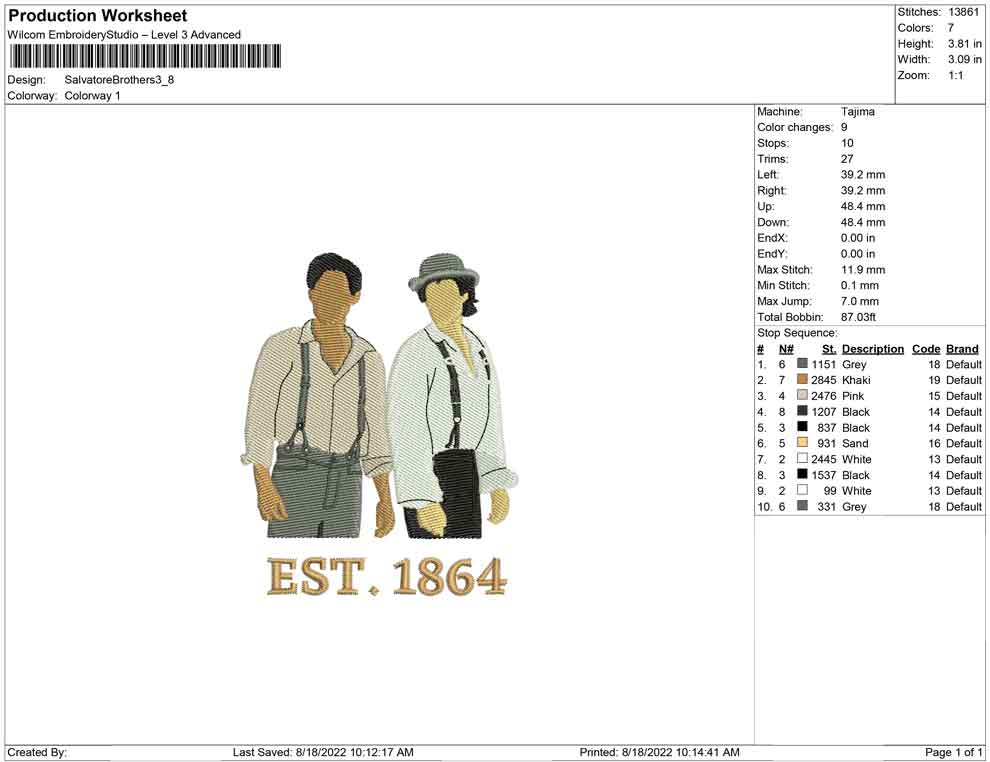Click the 'Sand' description in stop 6
990x762 pixels.
(x=855, y=443)
